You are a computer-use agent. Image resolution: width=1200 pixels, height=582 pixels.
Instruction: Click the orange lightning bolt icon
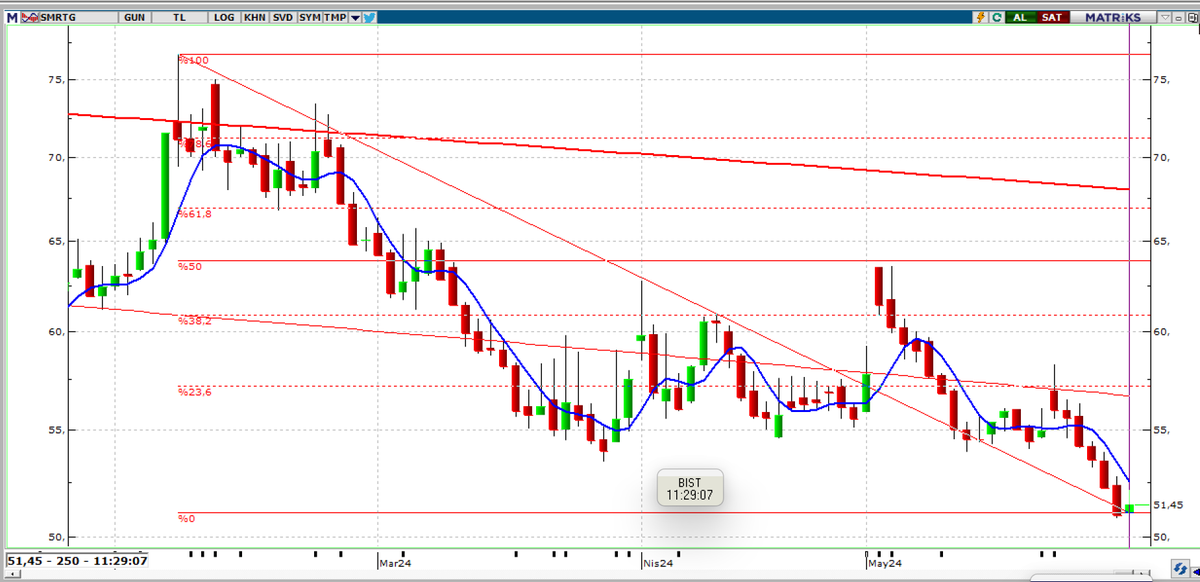(982, 17)
